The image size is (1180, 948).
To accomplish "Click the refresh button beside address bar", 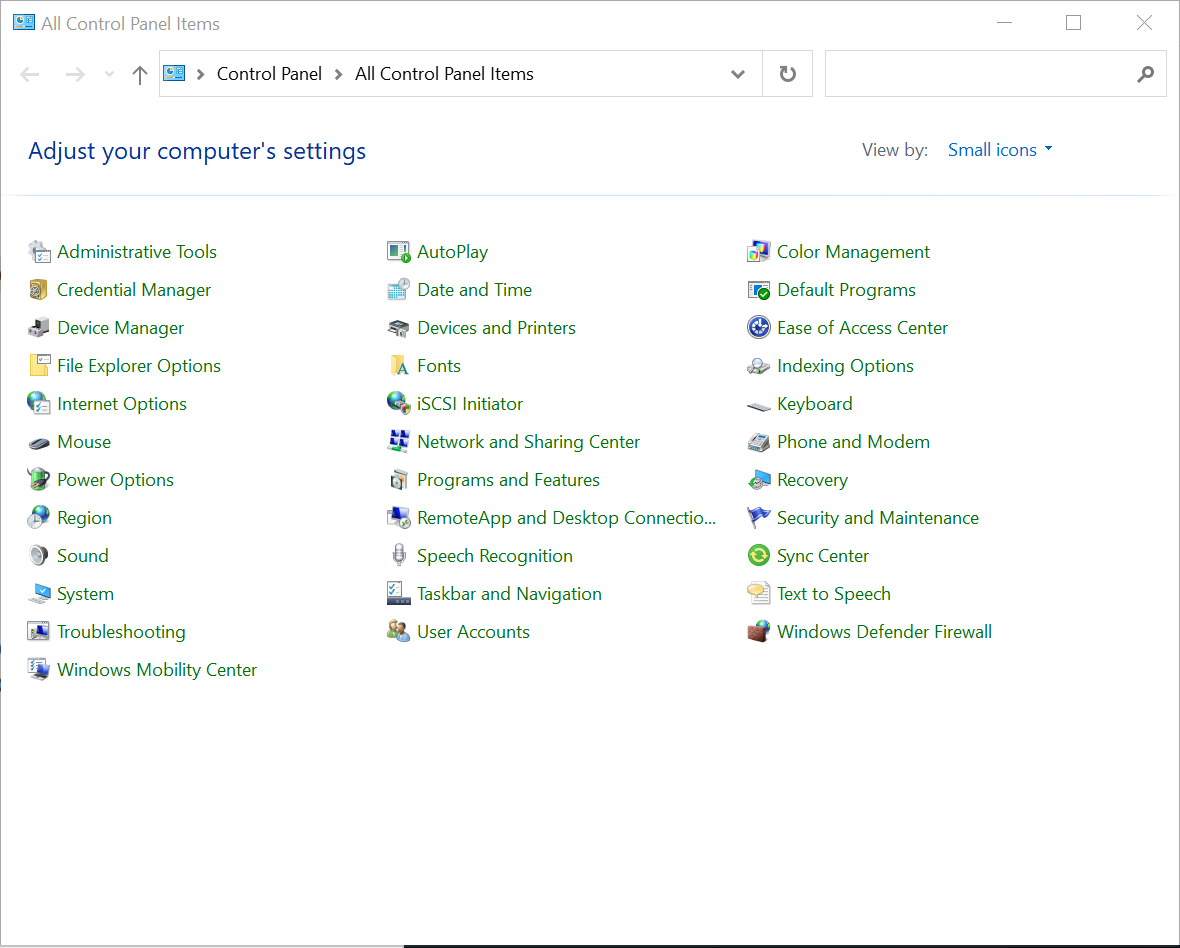I will coord(788,74).
